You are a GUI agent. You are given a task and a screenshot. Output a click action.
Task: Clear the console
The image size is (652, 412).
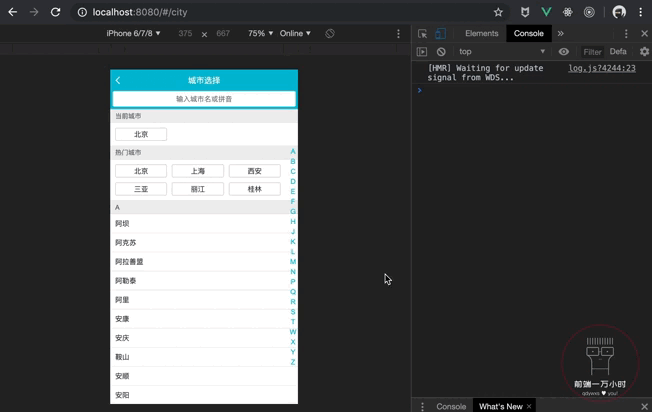pos(441,52)
